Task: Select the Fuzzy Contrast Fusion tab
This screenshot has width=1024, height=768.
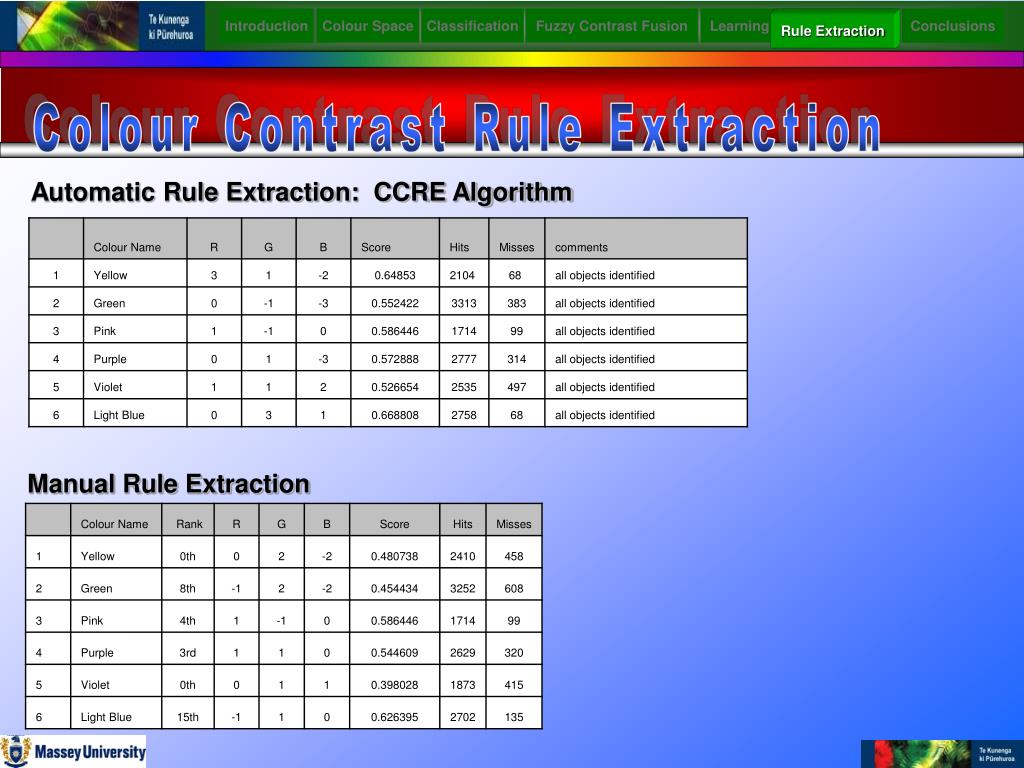Action: pos(611,26)
